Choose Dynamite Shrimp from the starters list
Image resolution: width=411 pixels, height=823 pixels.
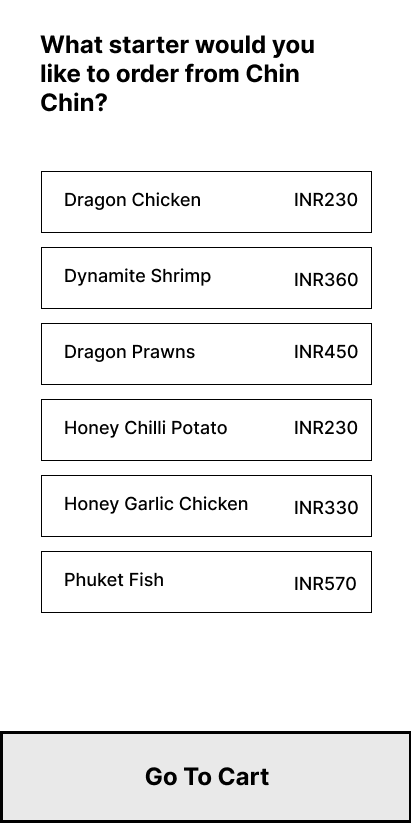coord(206,278)
